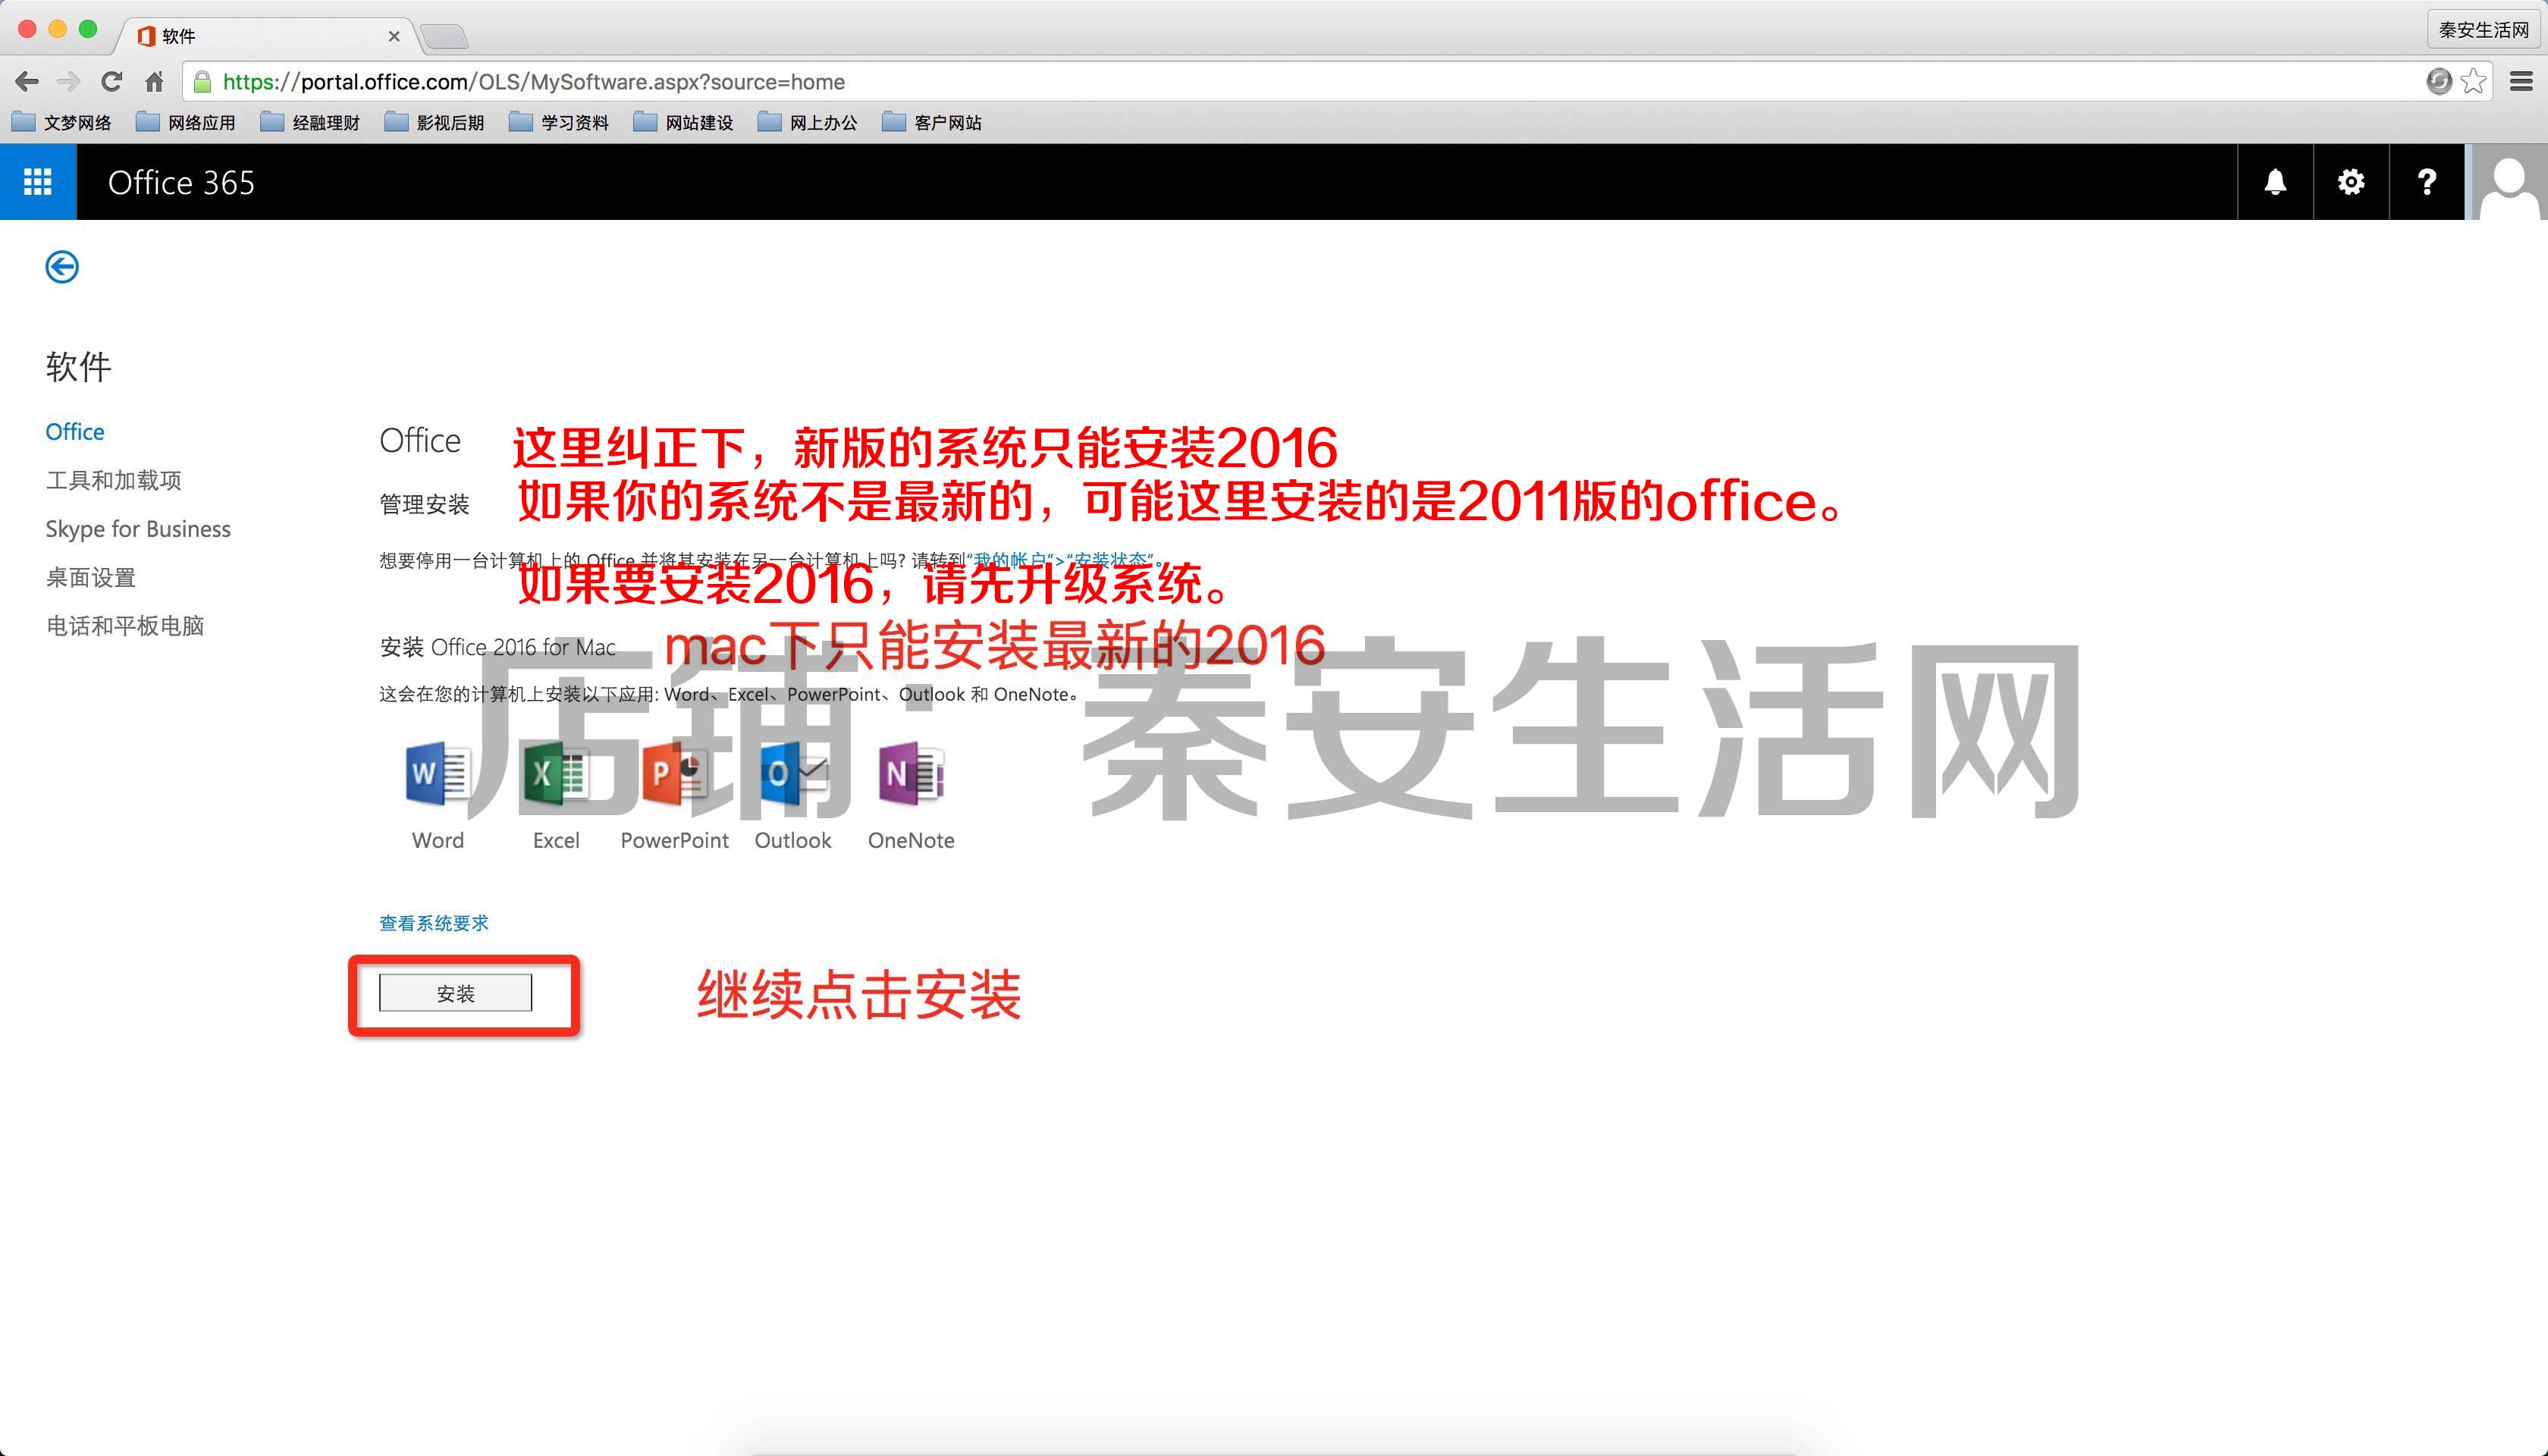
Task: Click the PowerPoint label under its icon
Action: coord(675,841)
